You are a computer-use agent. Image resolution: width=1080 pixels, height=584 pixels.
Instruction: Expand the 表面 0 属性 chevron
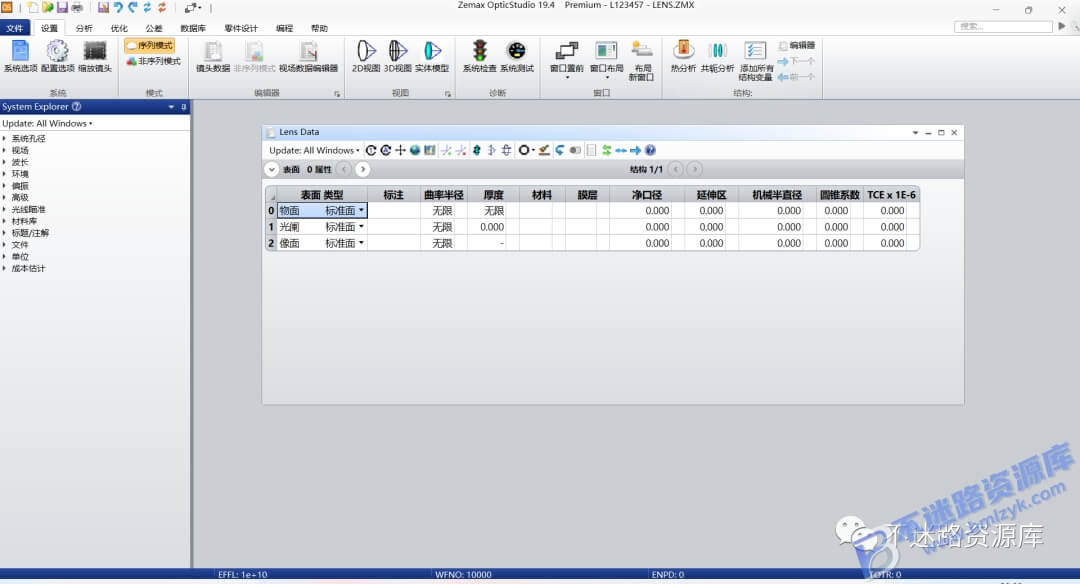(x=272, y=169)
